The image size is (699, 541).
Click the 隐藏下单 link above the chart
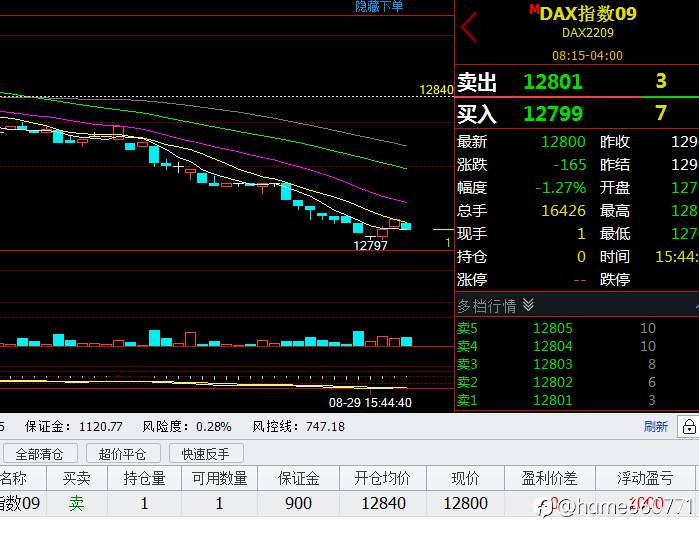pyautogui.click(x=379, y=6)
